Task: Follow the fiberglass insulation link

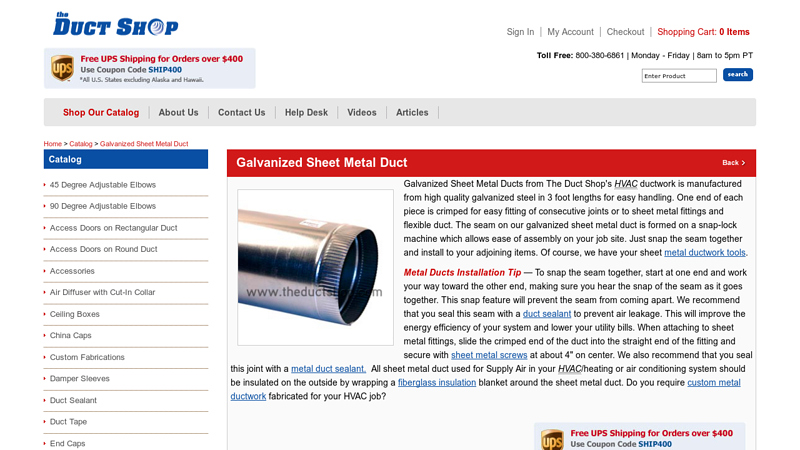Action: tap(437, 383)
